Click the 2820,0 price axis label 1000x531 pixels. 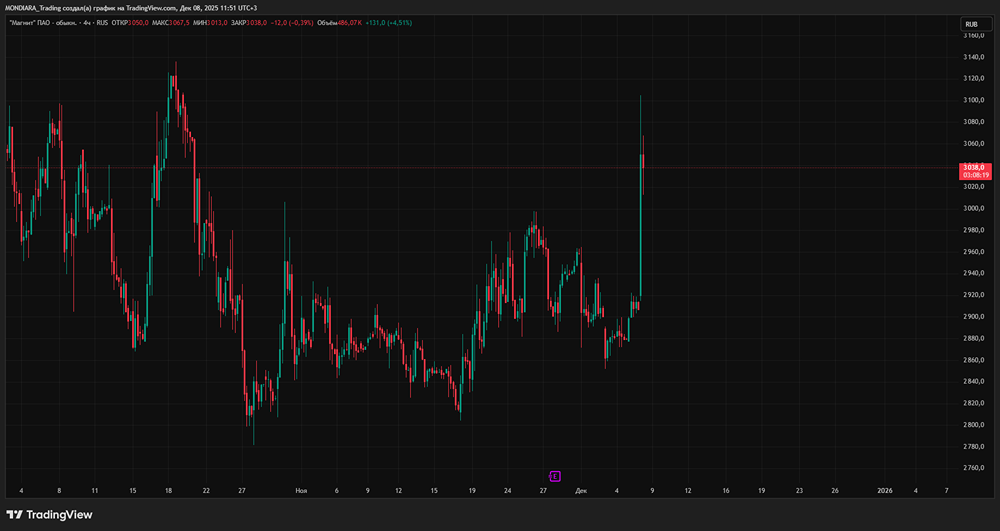point(975,404)
